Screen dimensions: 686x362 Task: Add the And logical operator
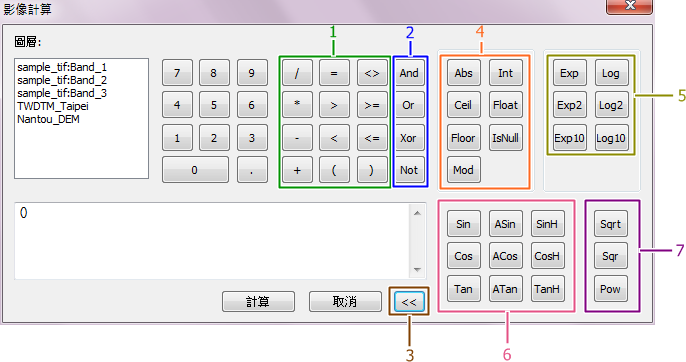(x=410, y=73)
